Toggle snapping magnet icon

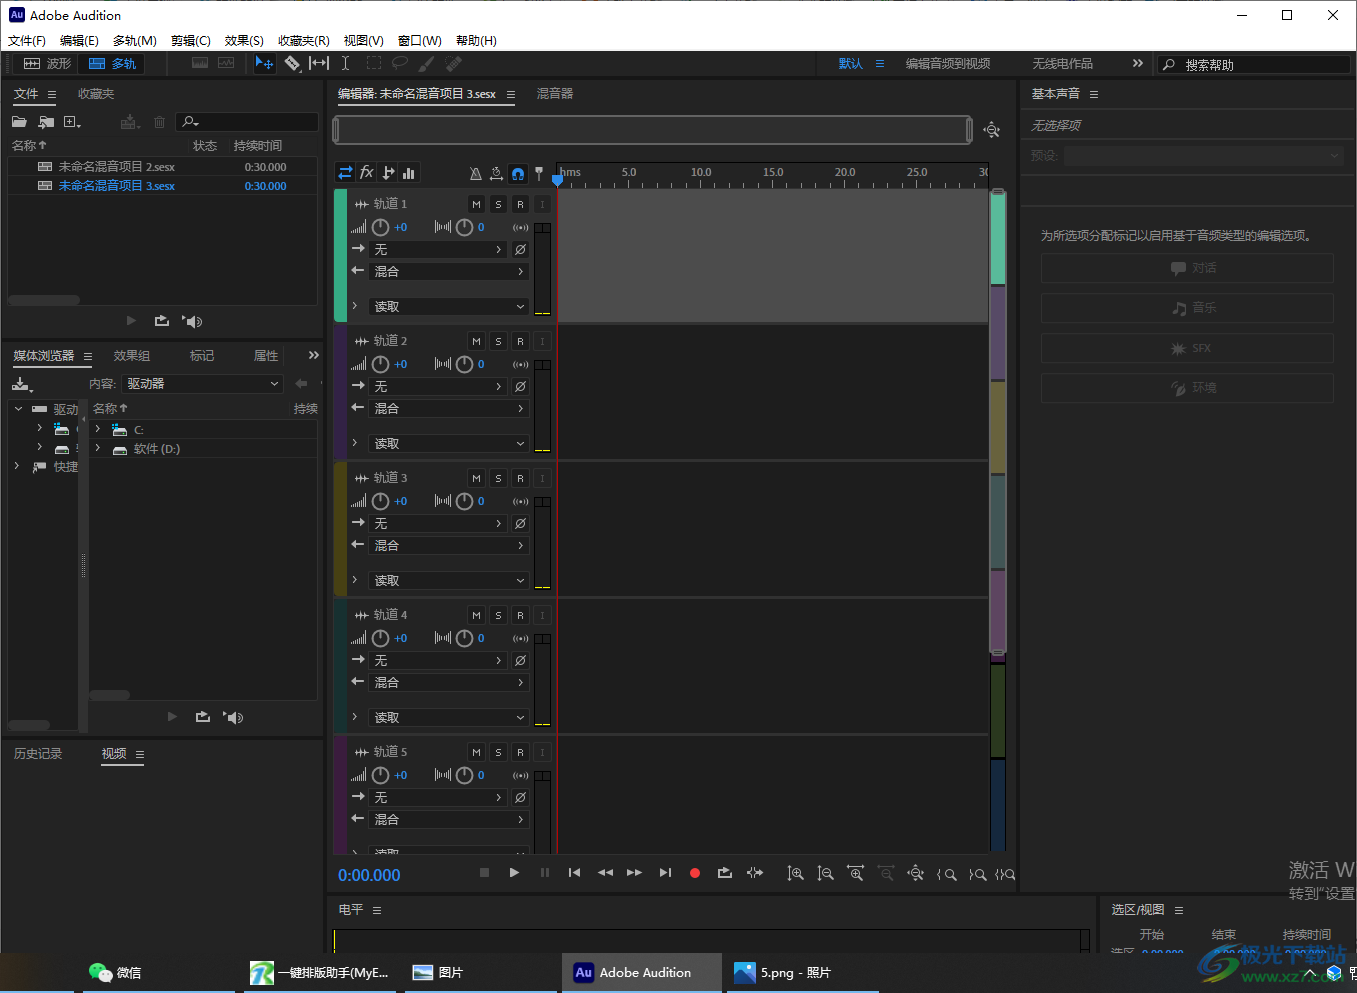click(518, 174)
